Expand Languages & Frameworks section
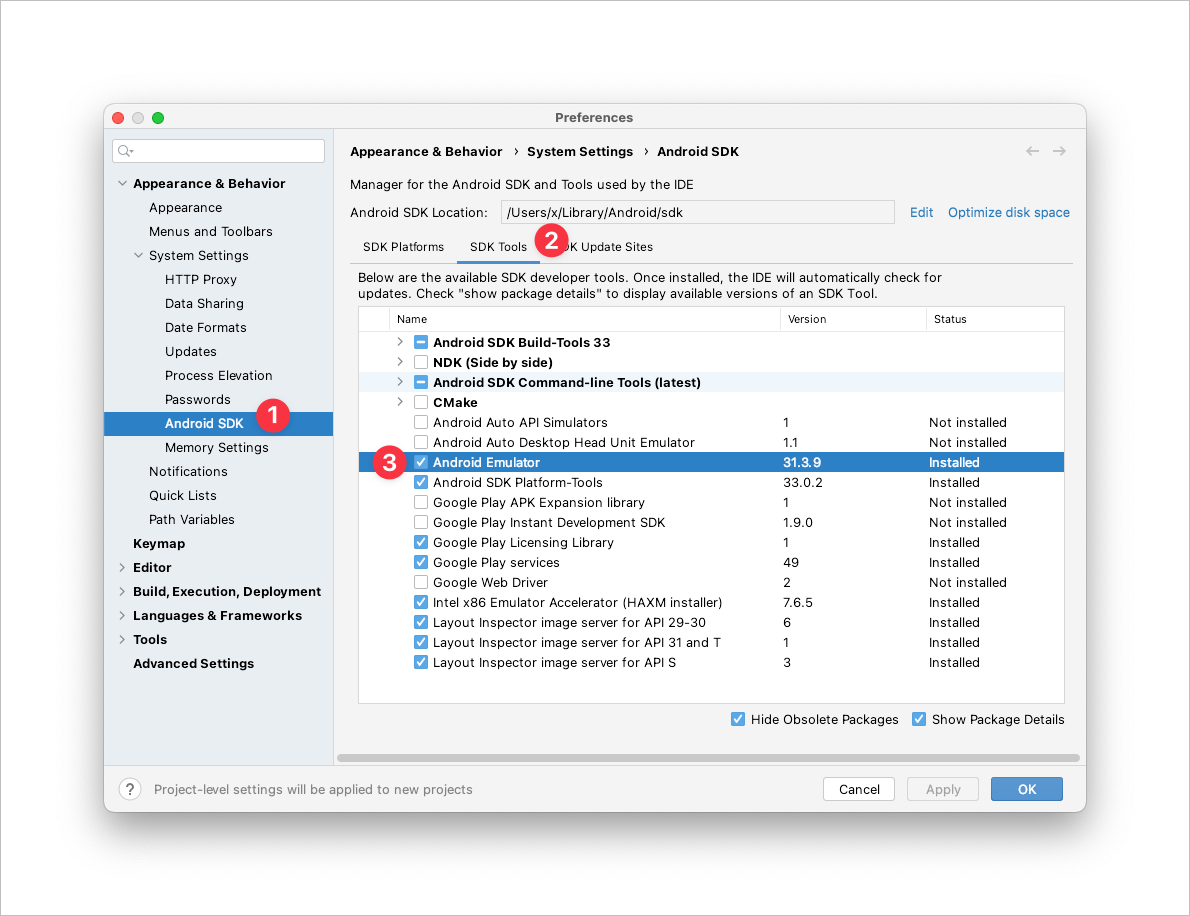This screenshot has width=1190, height=916. [122, 615]
